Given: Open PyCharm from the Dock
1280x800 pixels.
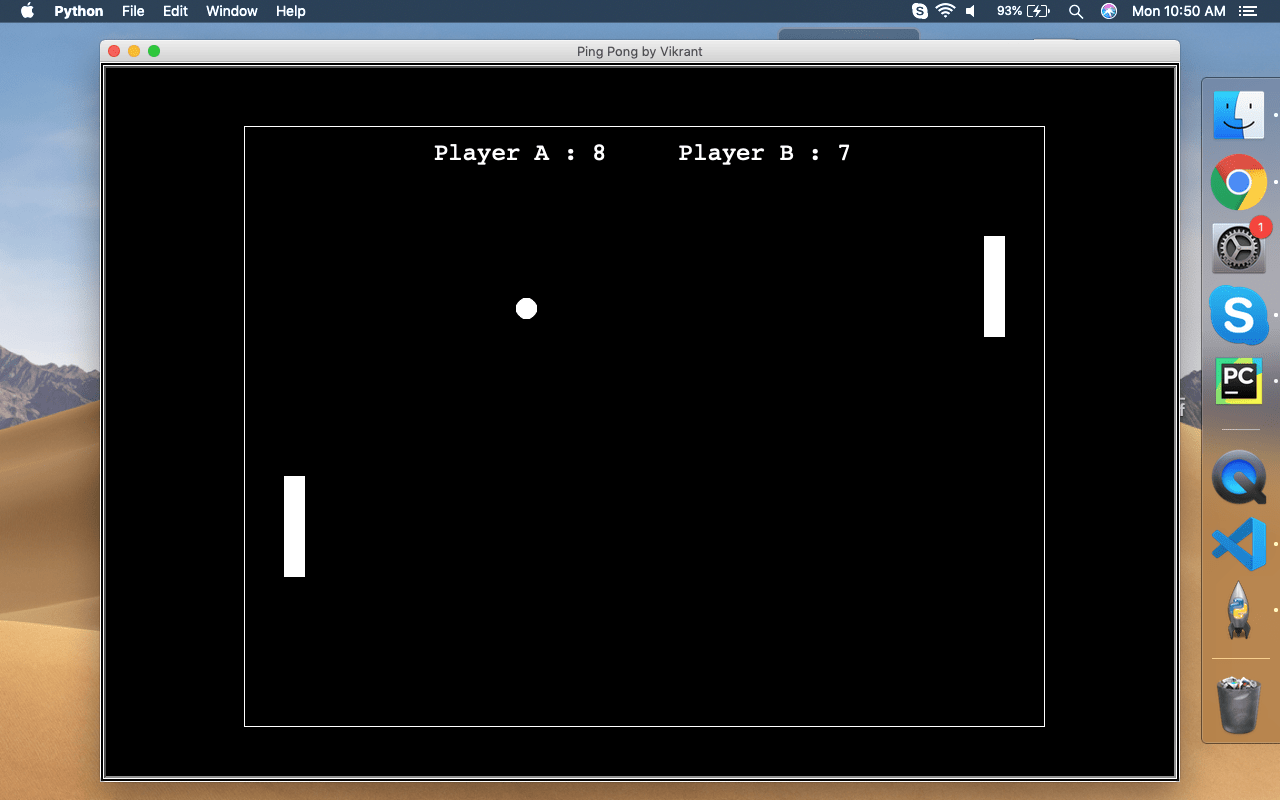Looking at the screenshot, I should [x=1239, y=381].
